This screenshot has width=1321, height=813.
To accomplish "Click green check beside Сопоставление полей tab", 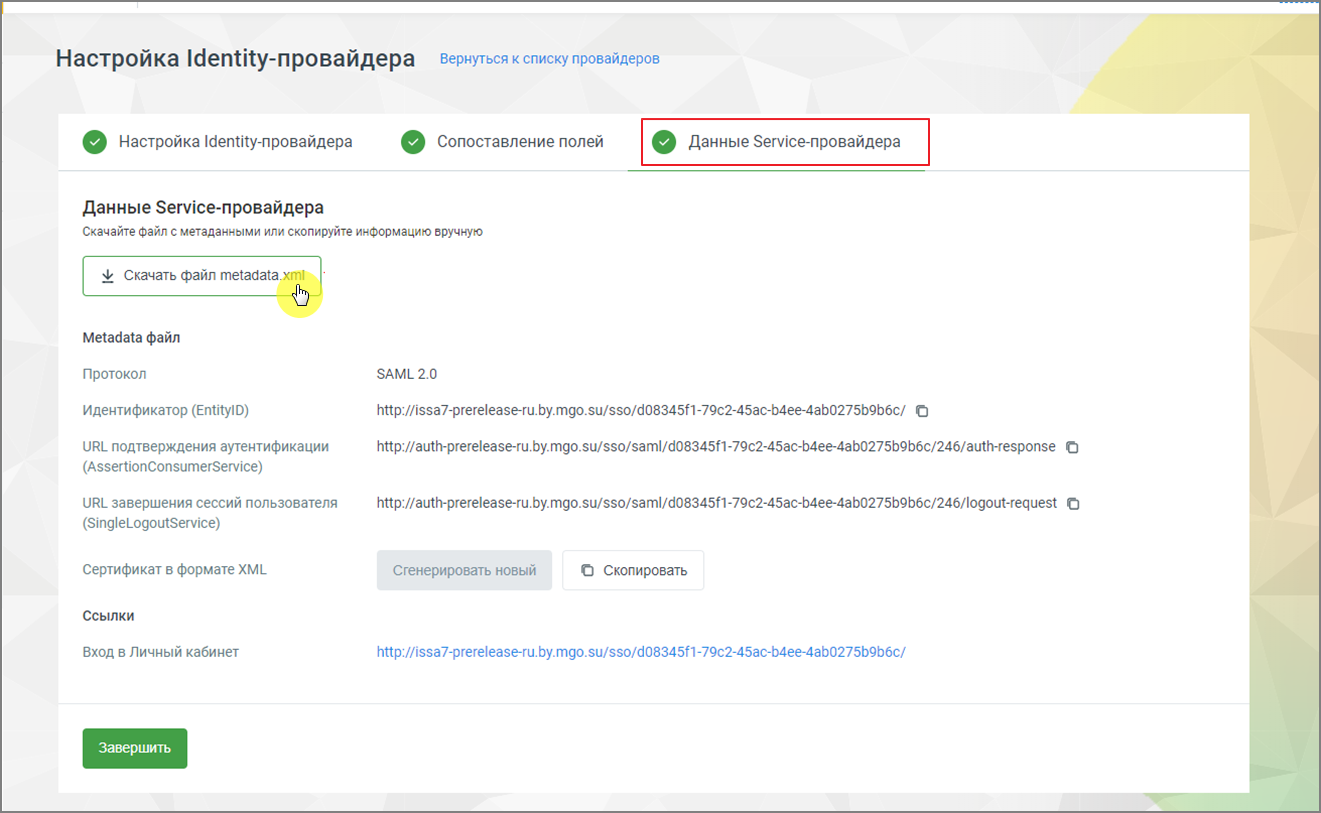I will [x=413, y=142].
